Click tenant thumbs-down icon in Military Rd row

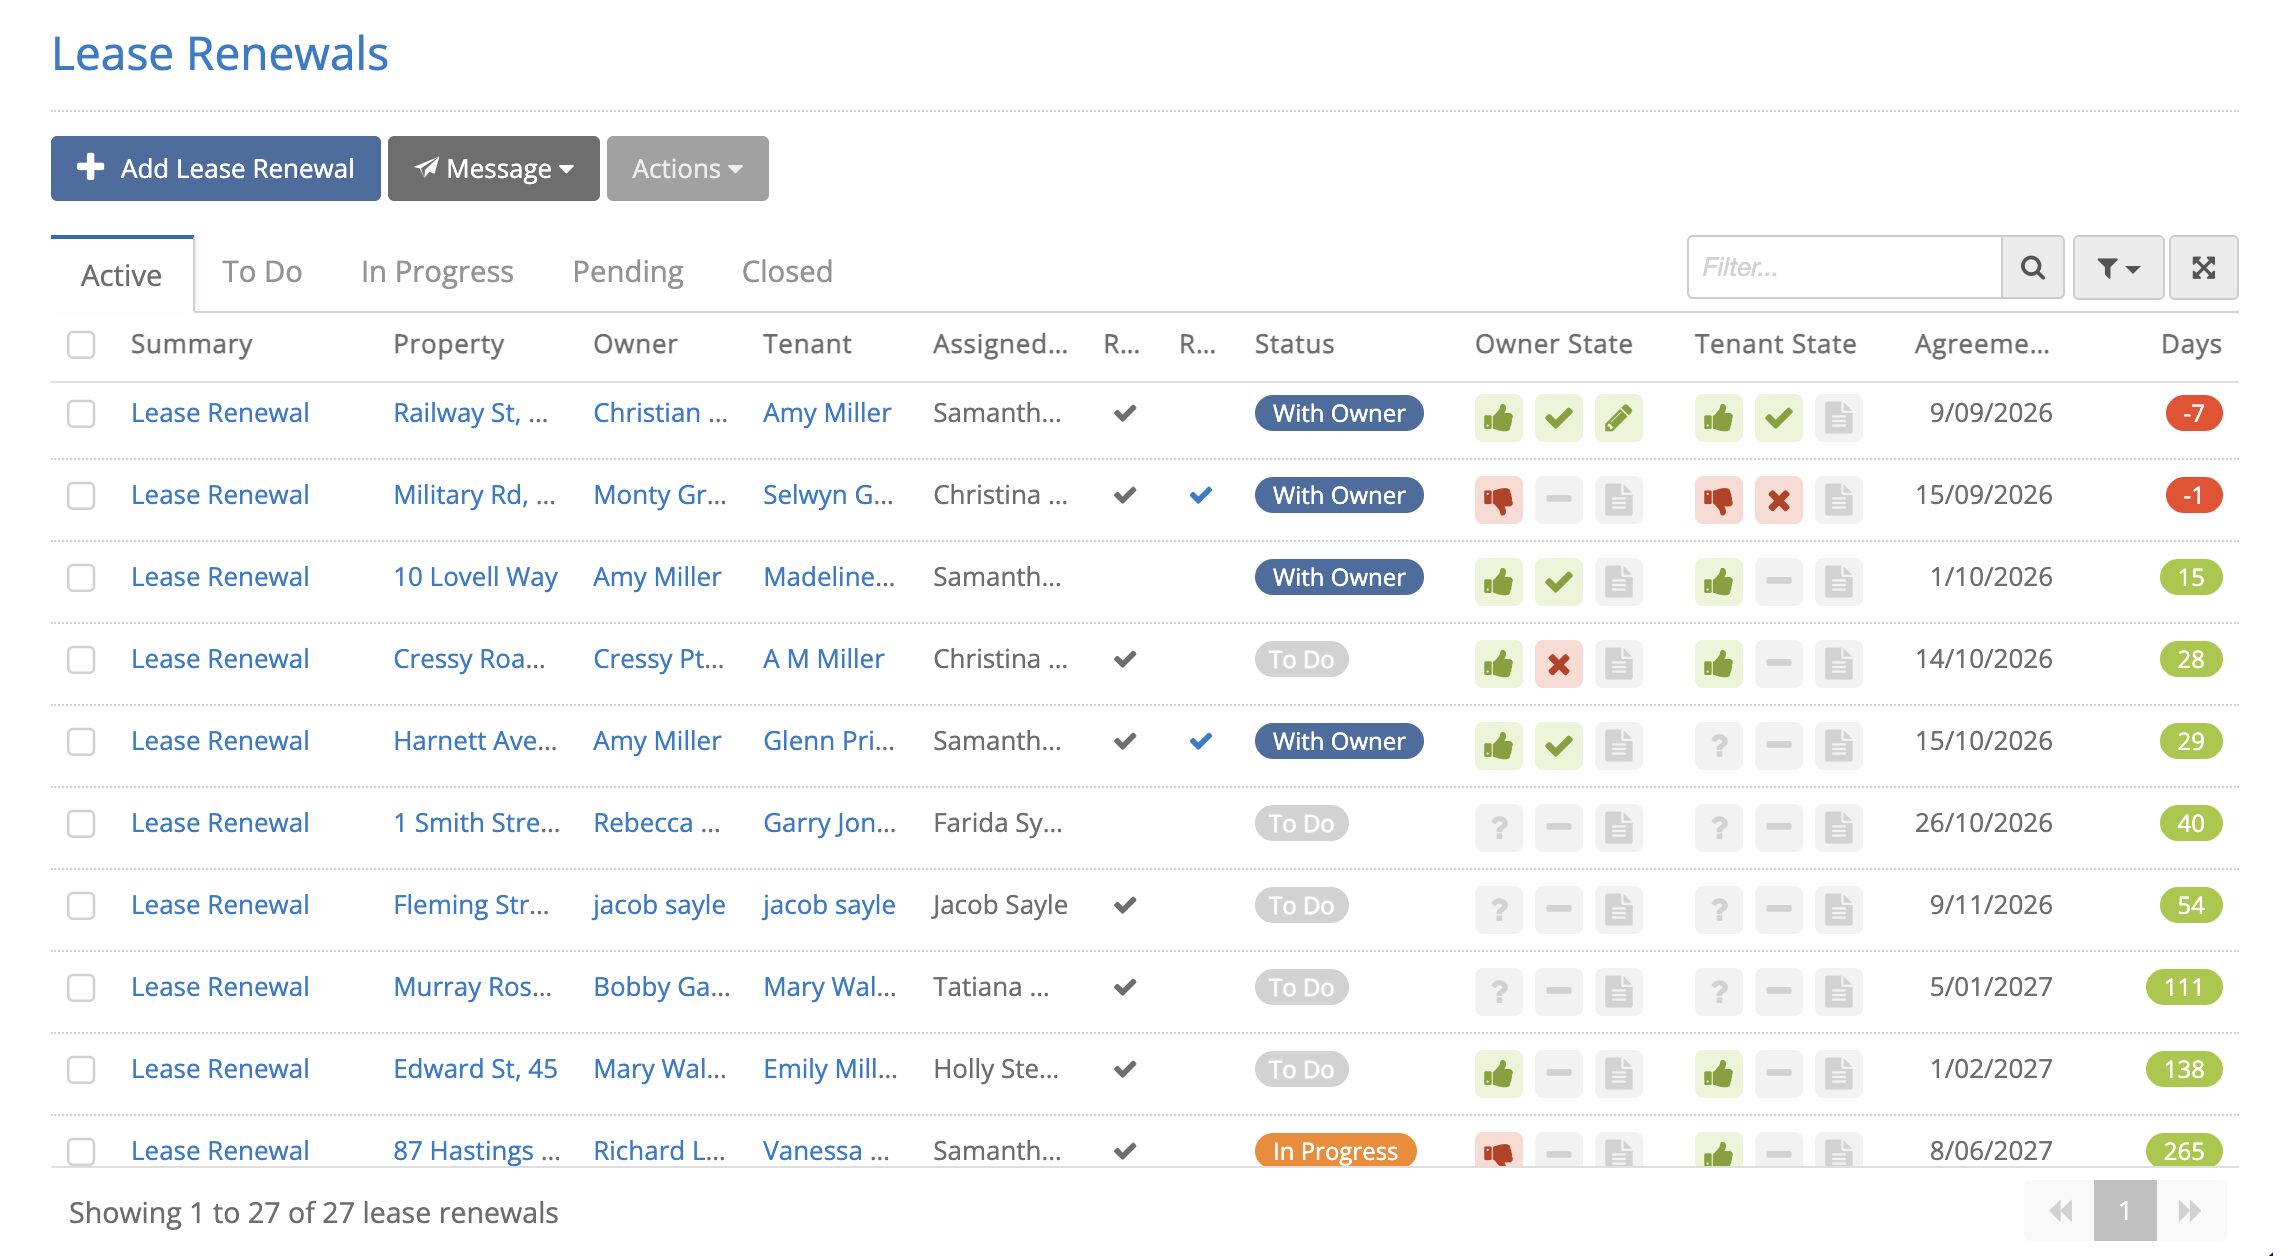tap(1718, 500)
